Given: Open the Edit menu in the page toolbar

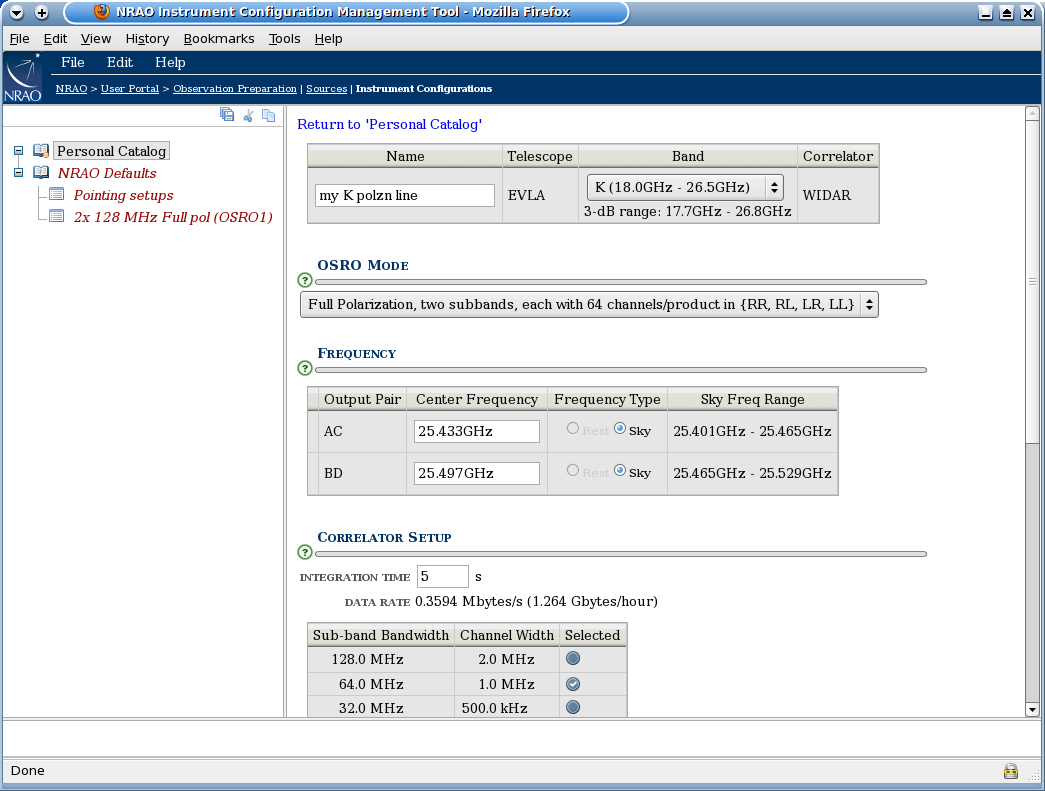Looking at the screenshot, I should [119, 62].
